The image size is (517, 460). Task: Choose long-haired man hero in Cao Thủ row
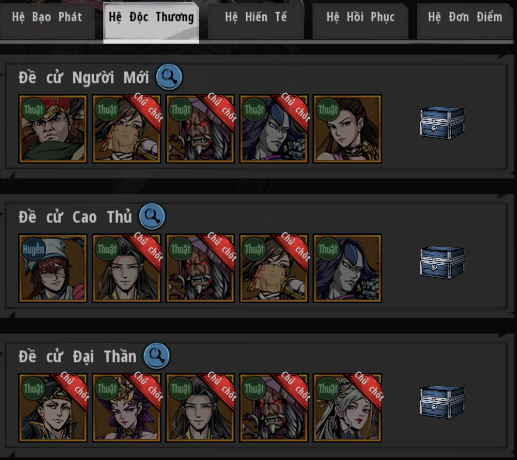pyautogui.click(x=126, y=268)
